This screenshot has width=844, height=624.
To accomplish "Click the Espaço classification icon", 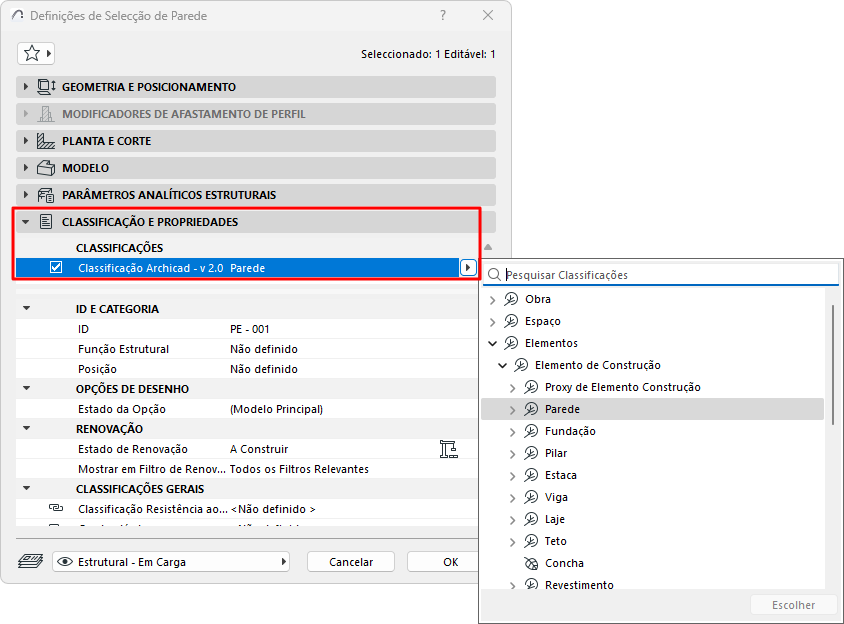I will point(511,321).
